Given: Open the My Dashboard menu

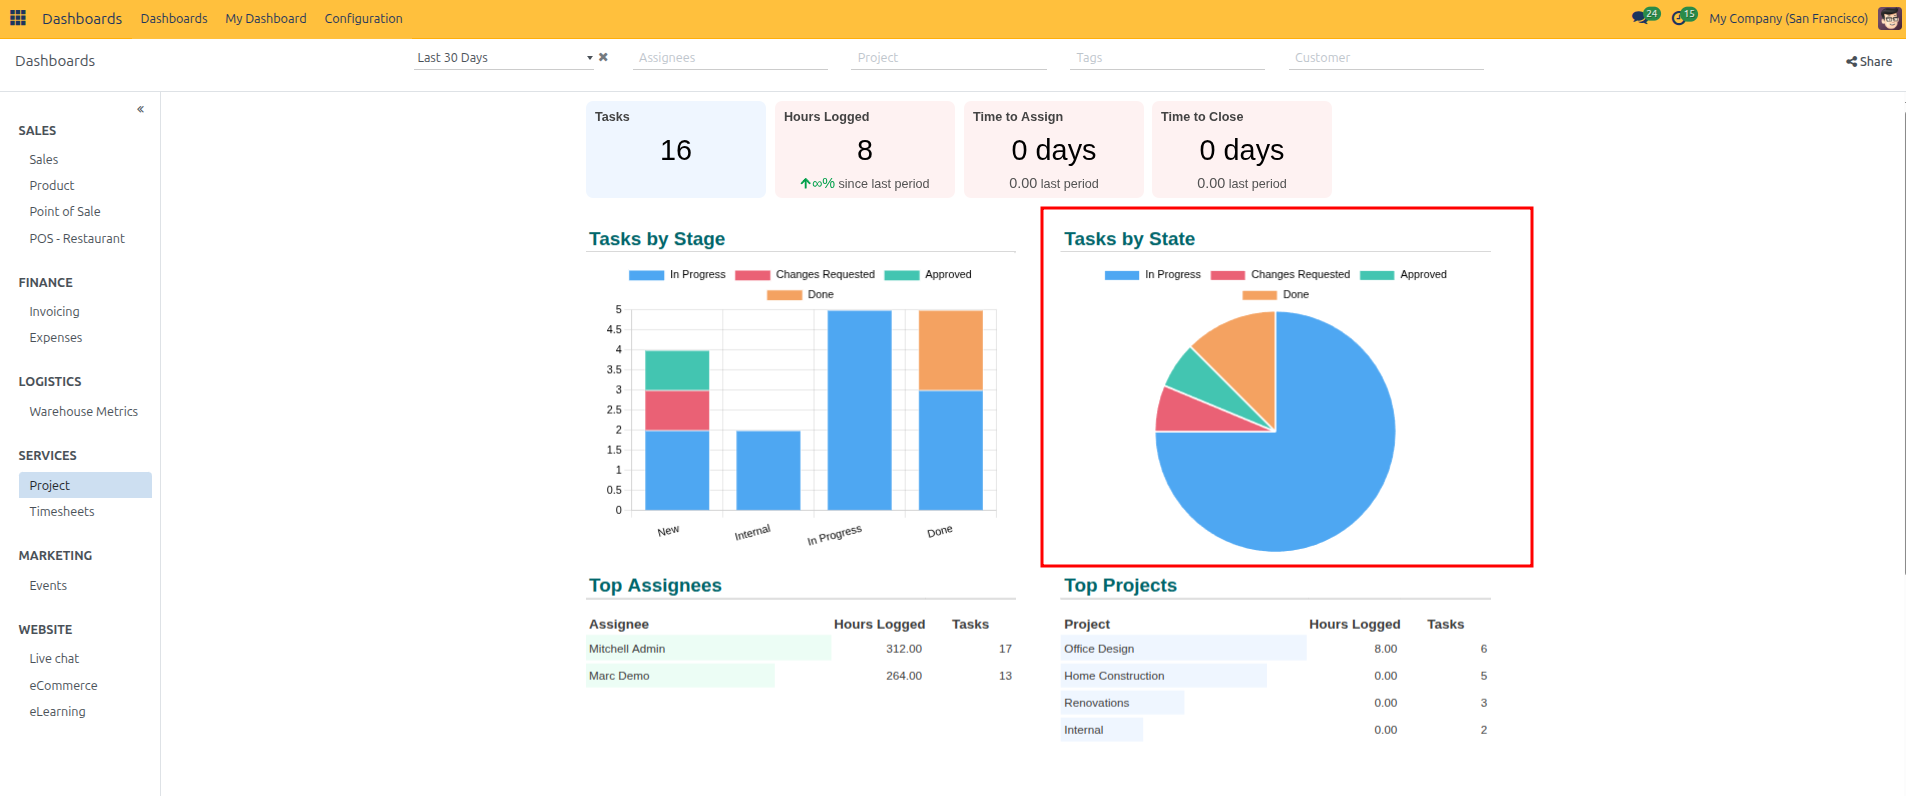Looking at the screenshot, I should pyautogui.click(x=266, y=18).
